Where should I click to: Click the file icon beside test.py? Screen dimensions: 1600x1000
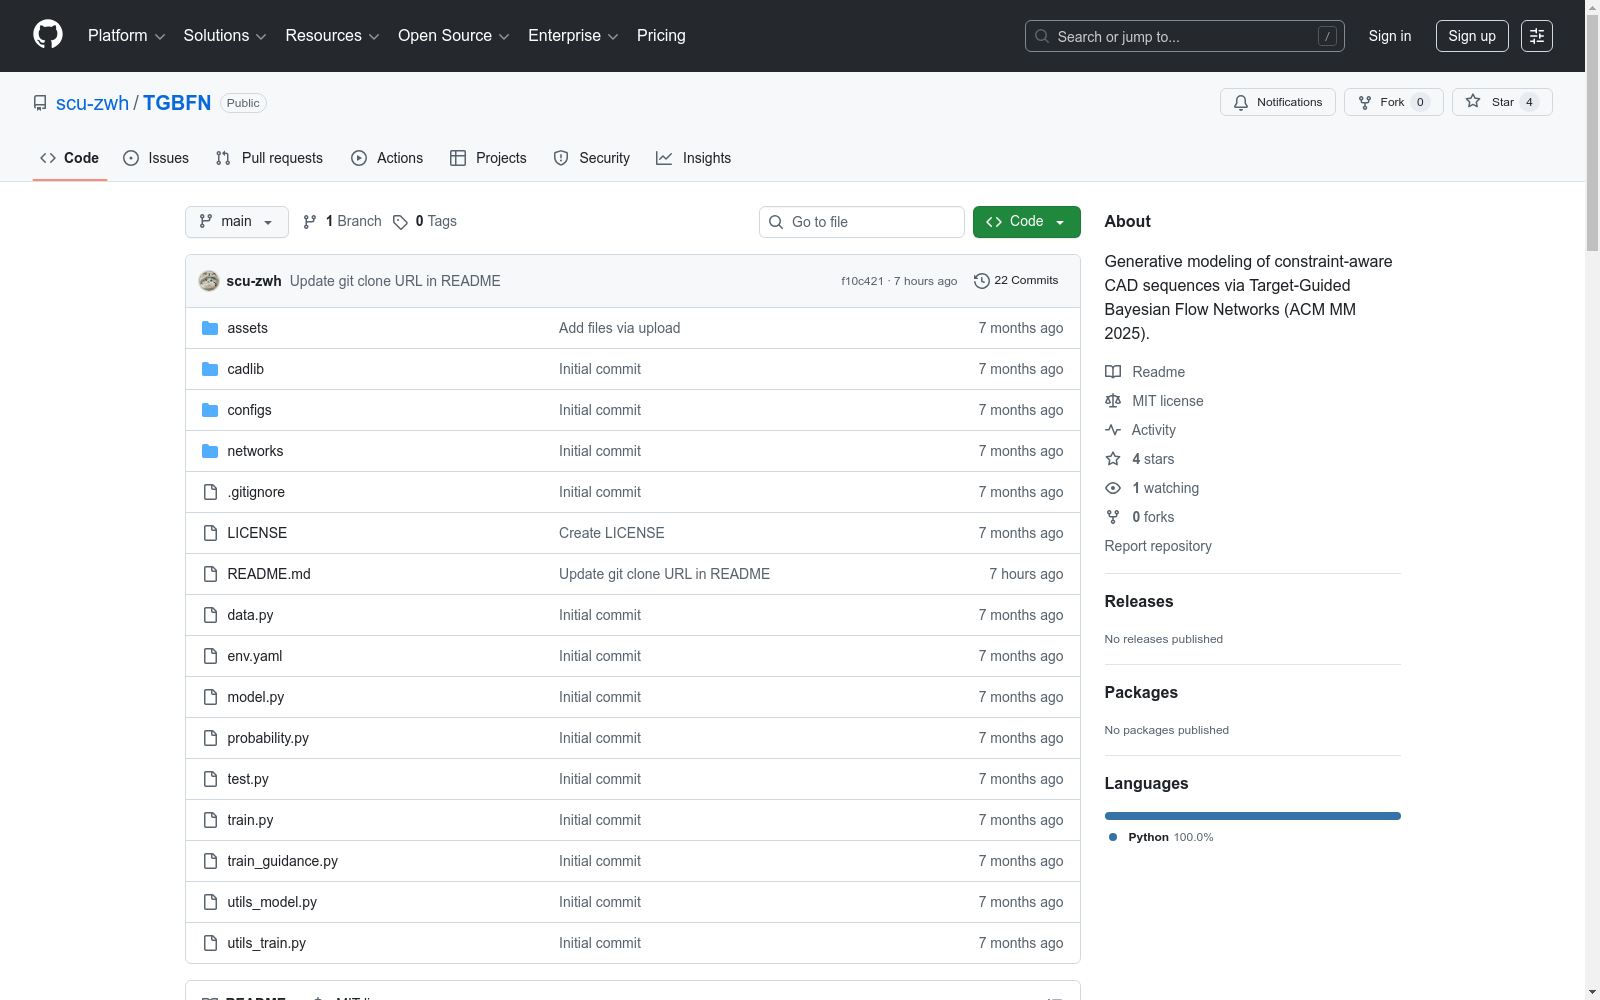pyautogui.click(x=210, y=779)
